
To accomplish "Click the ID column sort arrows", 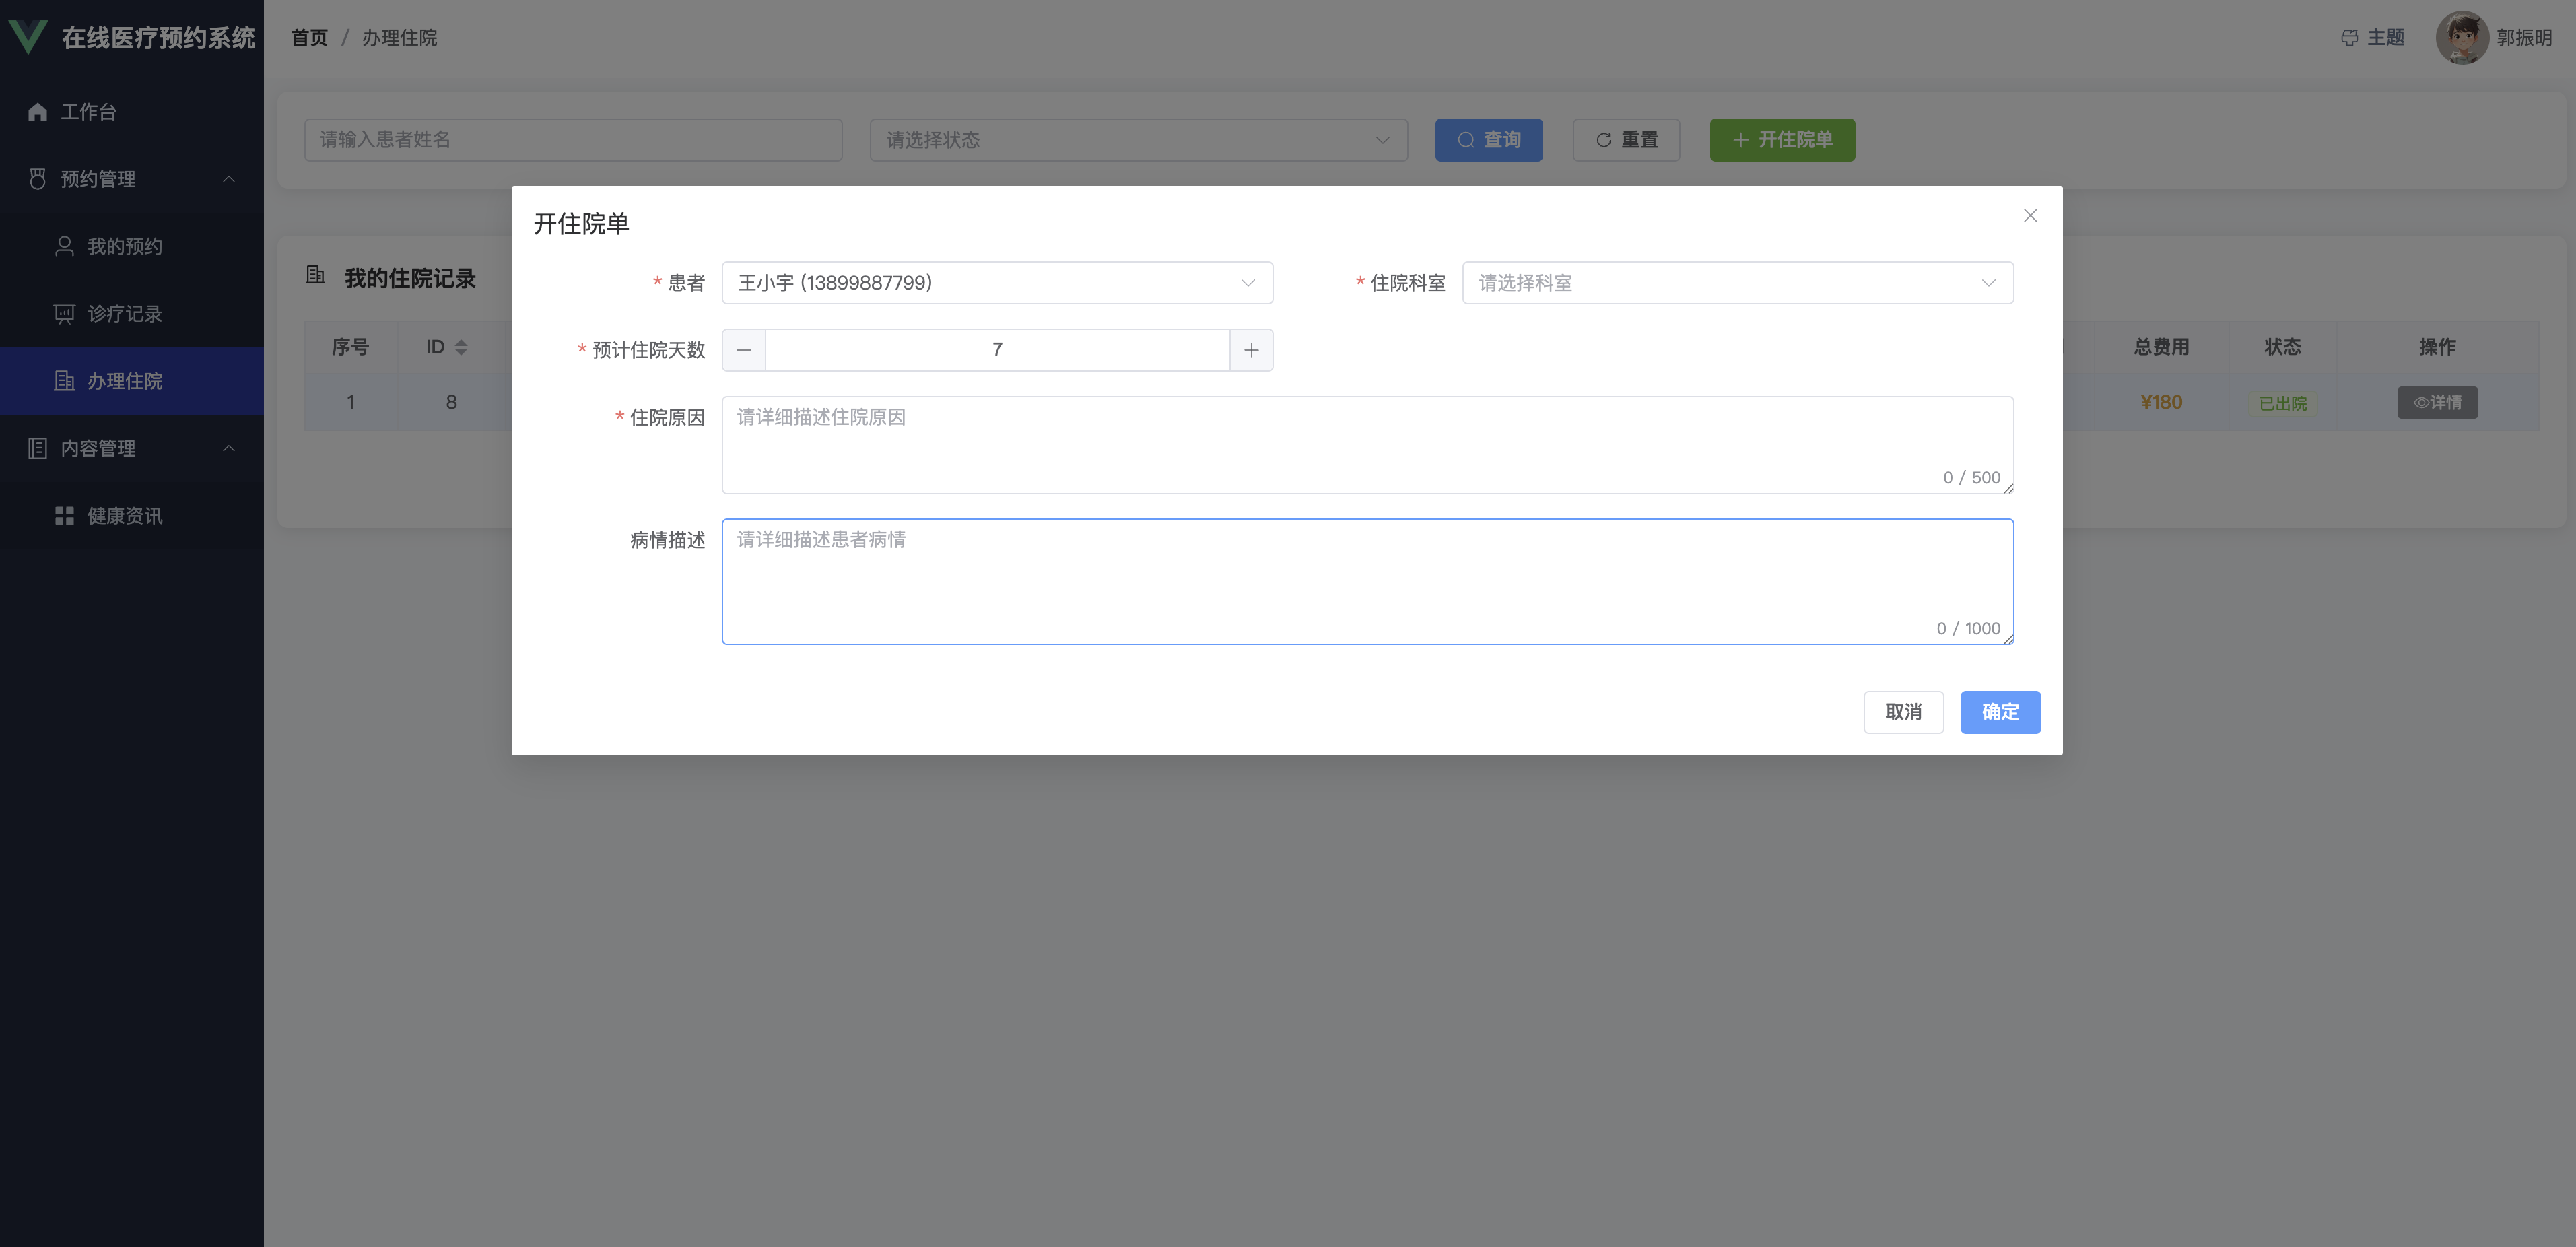I will [x=461, y=347].
